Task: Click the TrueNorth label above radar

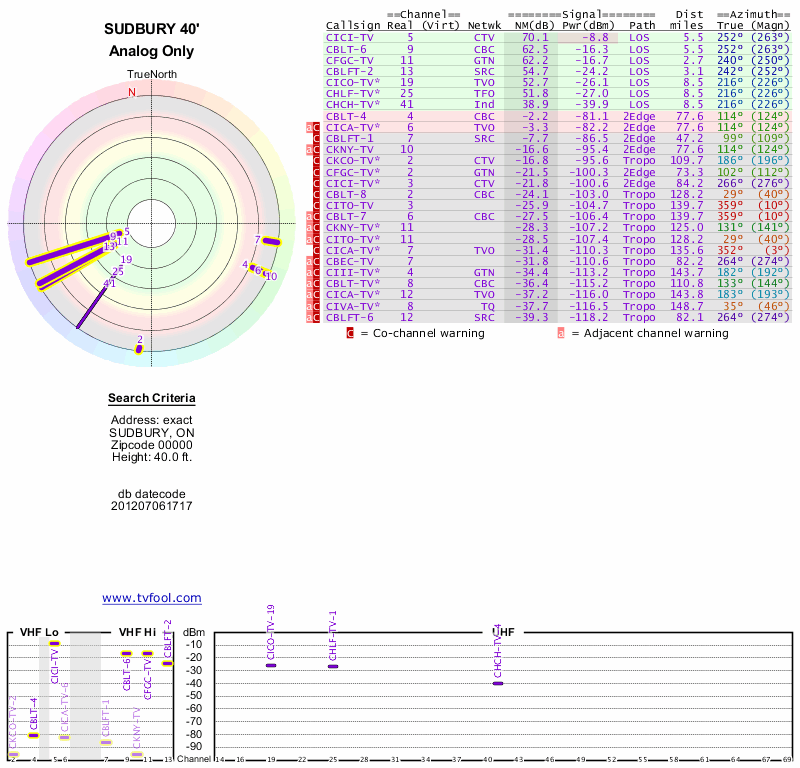Action: [152, 75]
